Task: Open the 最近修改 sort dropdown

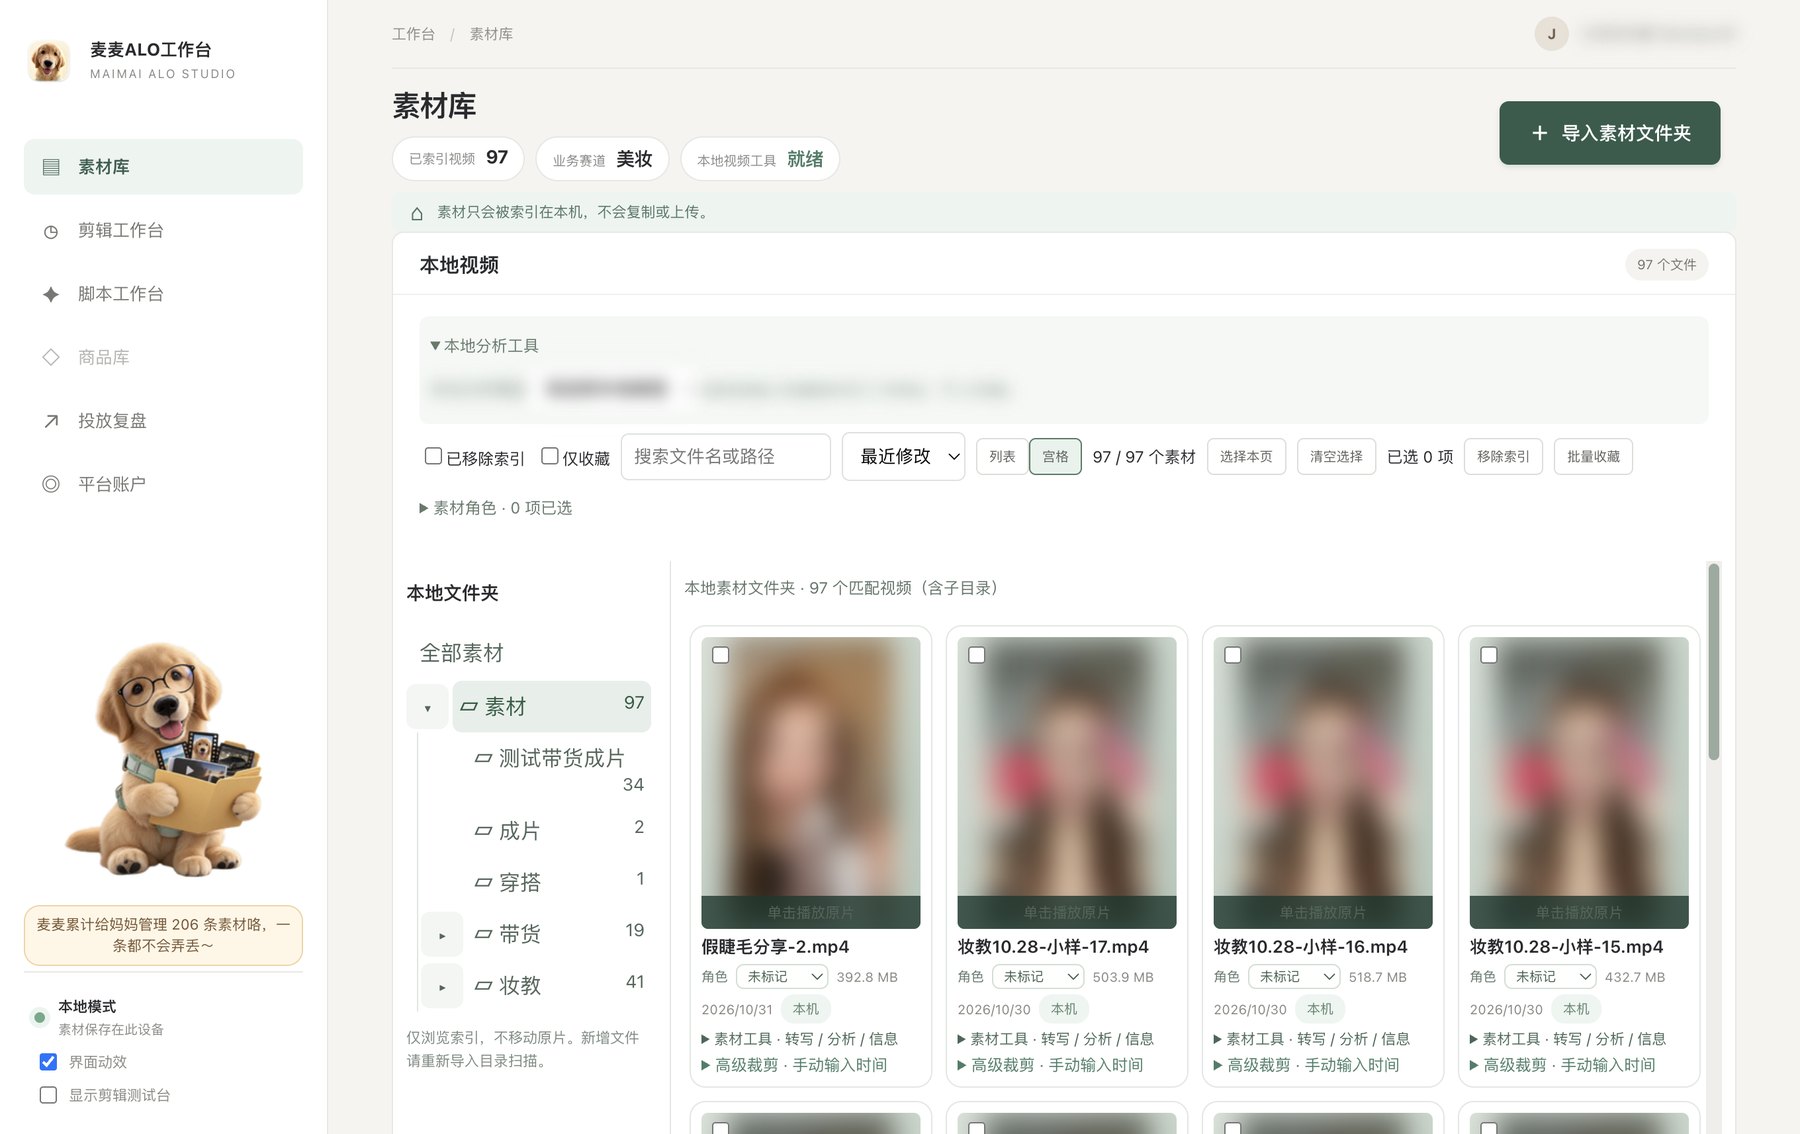Action: click(x=903, y=457)
